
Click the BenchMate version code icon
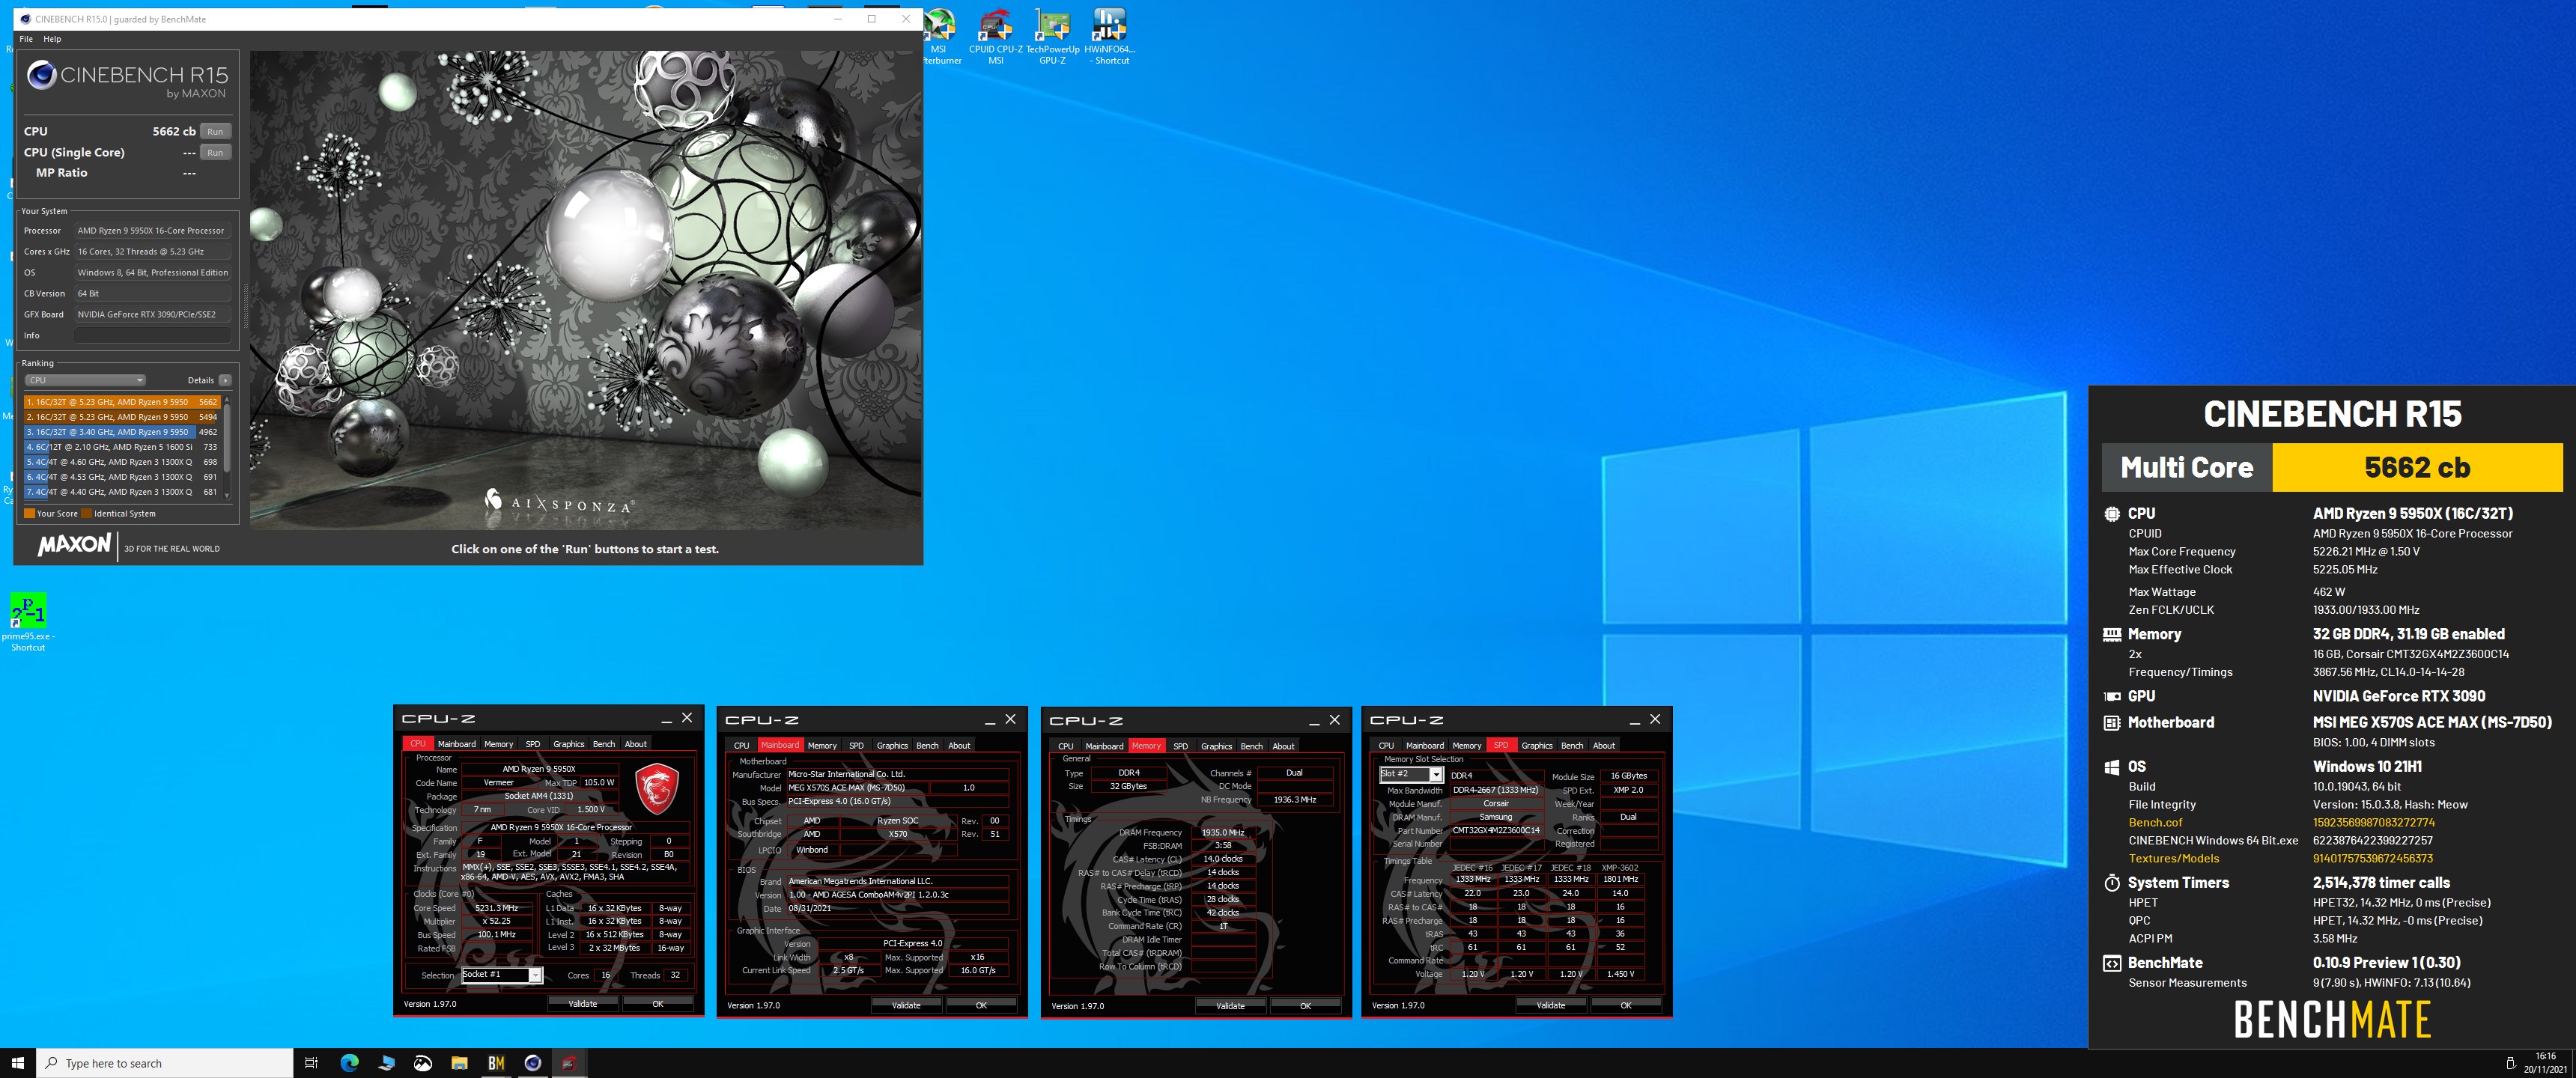pyautogui.click(x=2112, y=963)
